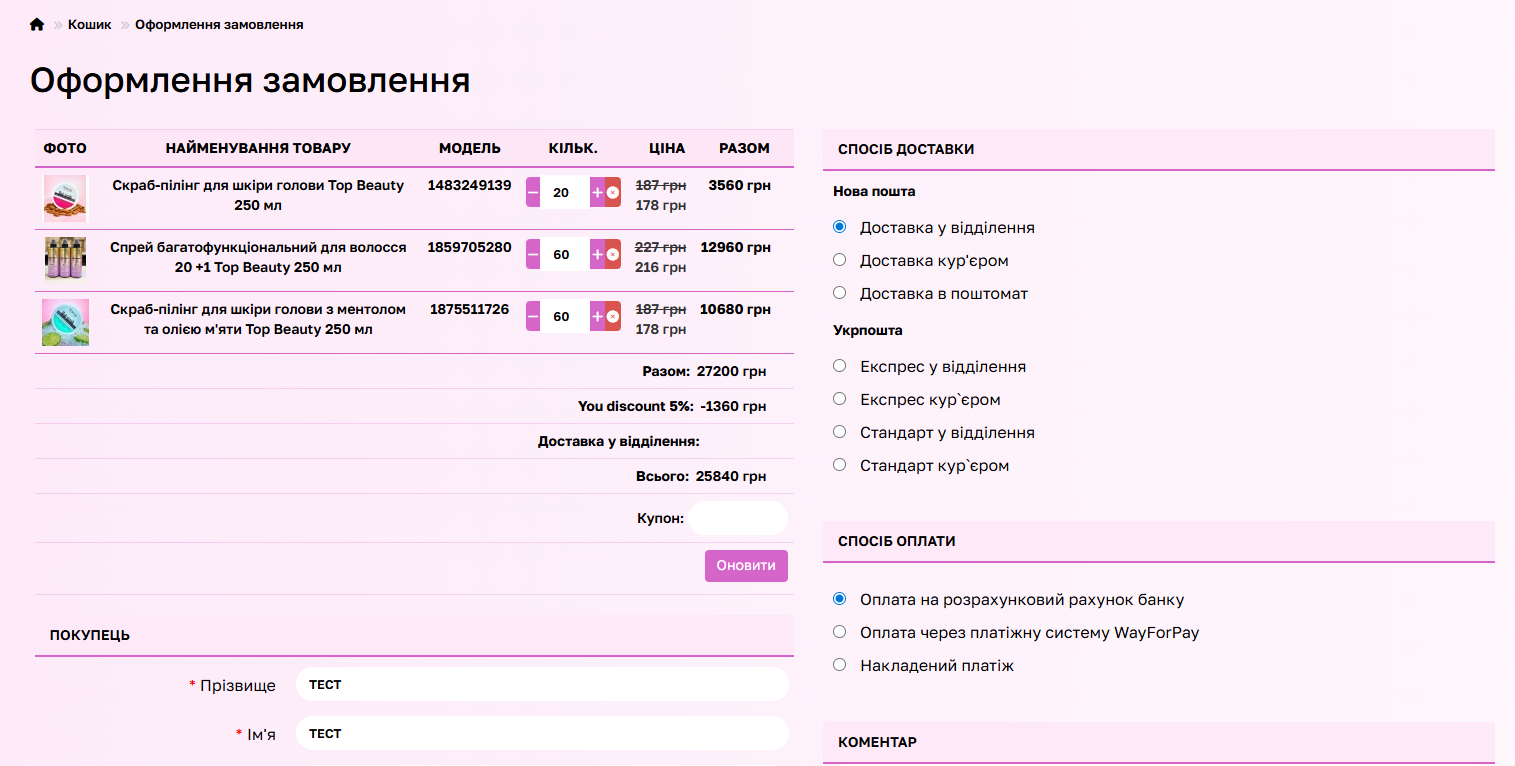The width and height of the screenshot is (1515, 766).
Task: Select Укрпошта 'Експрес у відділення'
Action: [840, 366]
